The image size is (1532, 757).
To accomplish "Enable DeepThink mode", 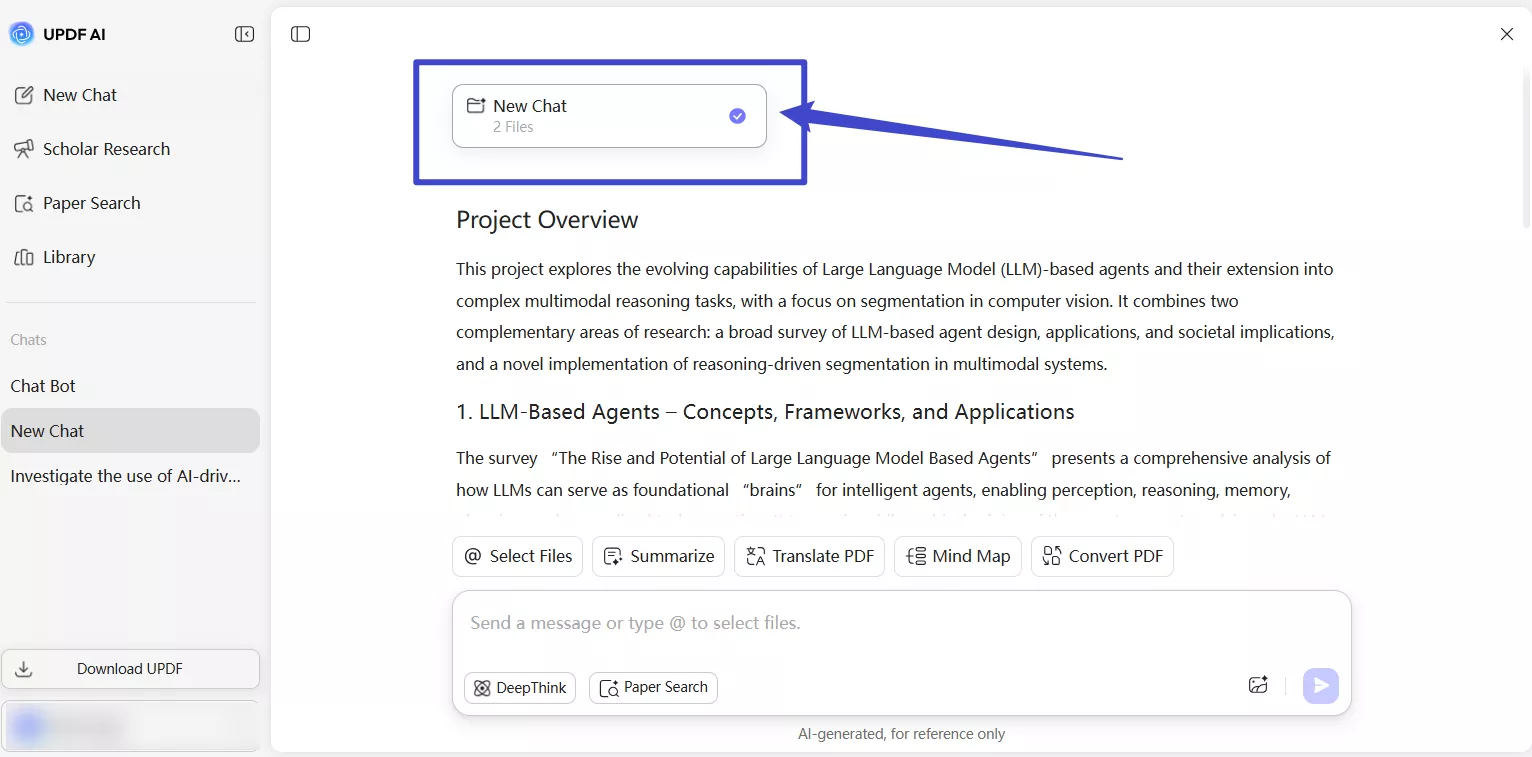I will 519,688.
